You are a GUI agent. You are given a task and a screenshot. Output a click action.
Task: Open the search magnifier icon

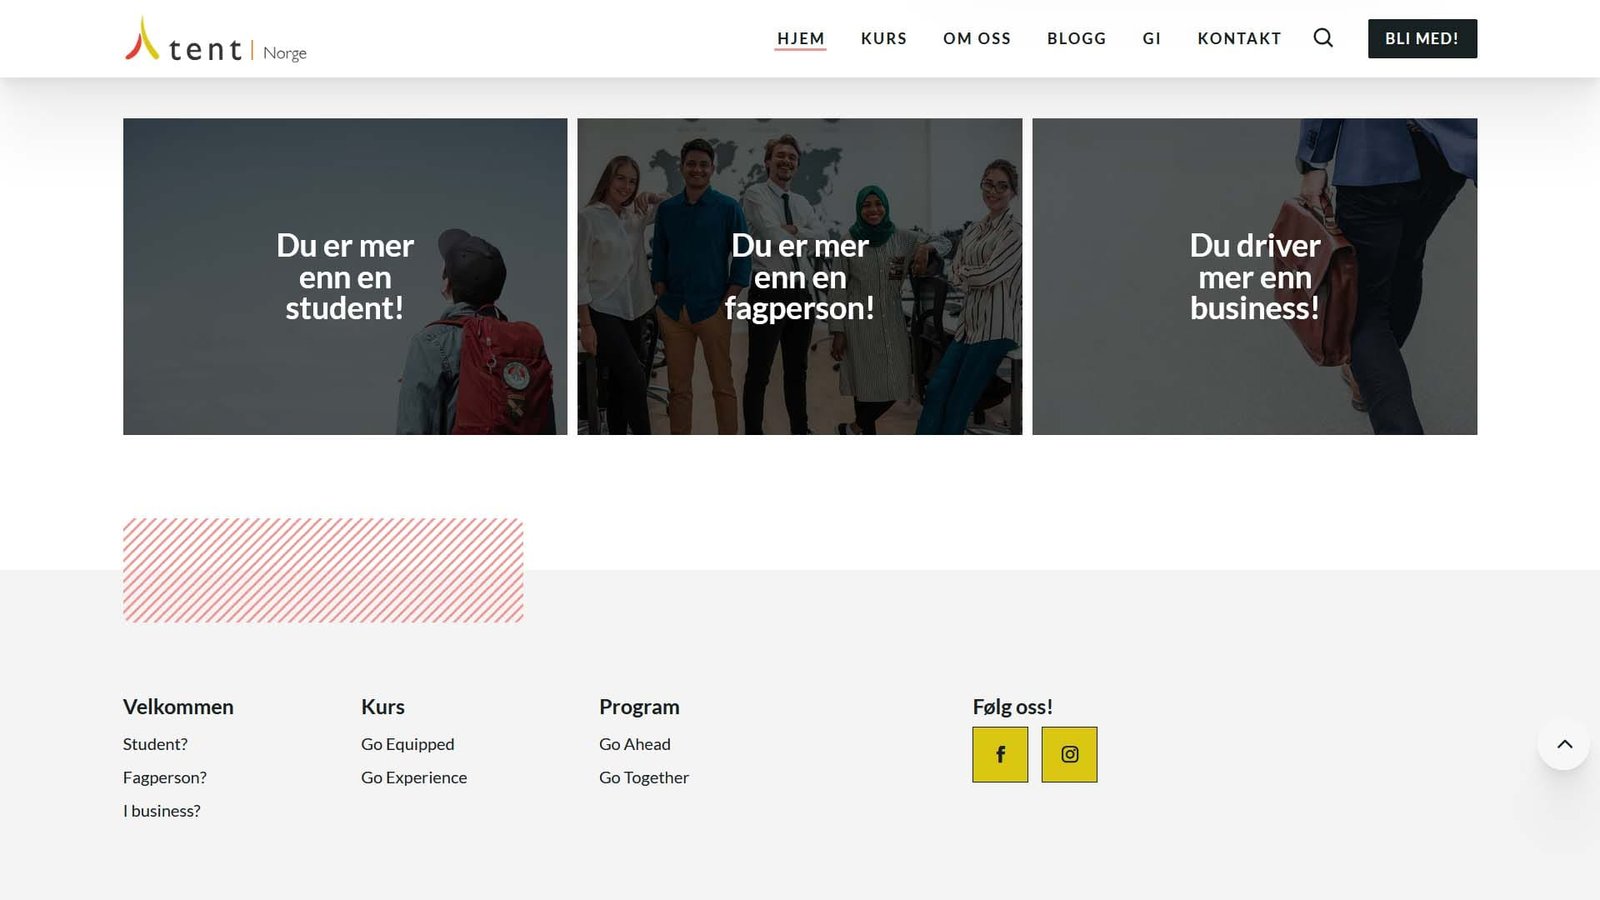coord(1323,38)
